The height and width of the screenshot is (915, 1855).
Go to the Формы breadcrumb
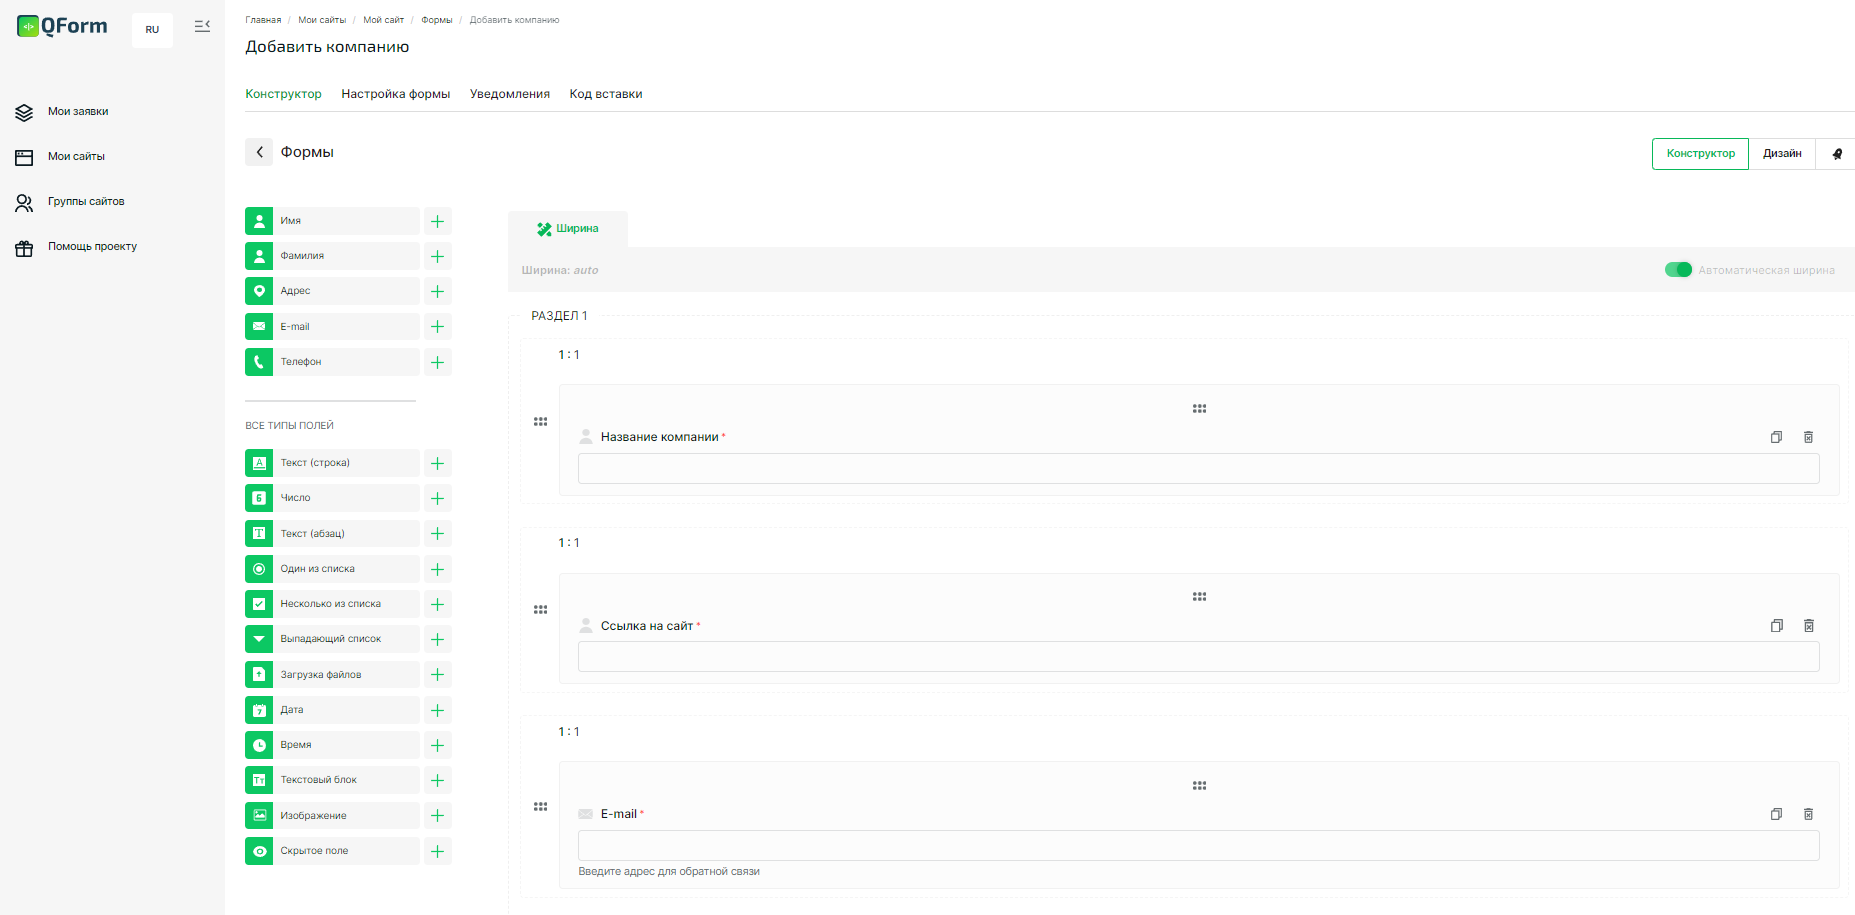436,20
